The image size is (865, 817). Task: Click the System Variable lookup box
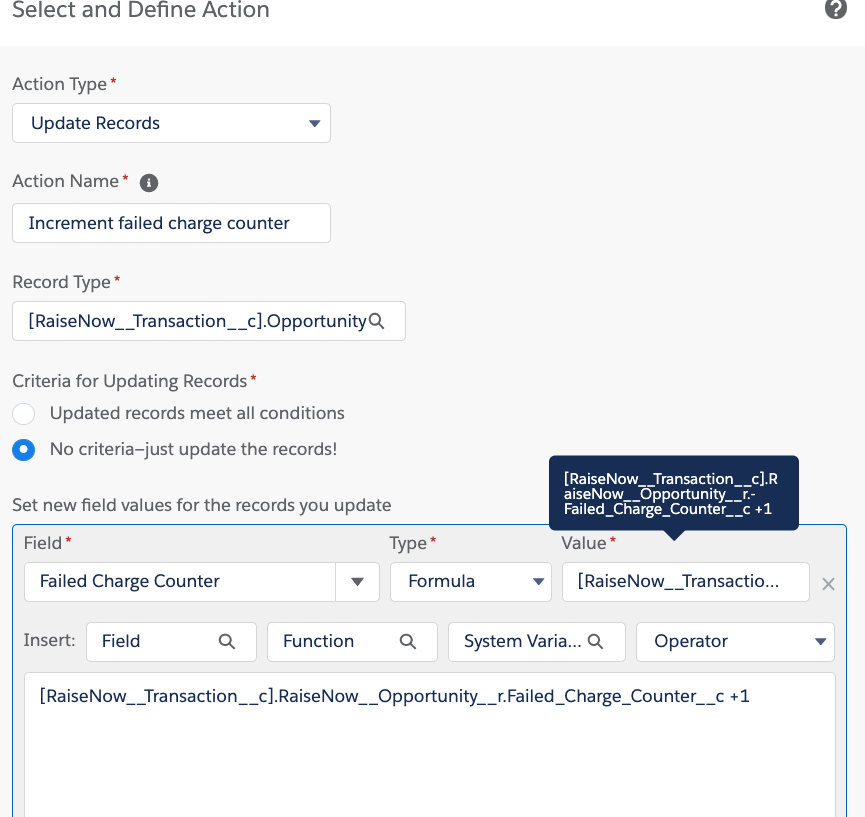pyautogui.click(x=537, y=642)
